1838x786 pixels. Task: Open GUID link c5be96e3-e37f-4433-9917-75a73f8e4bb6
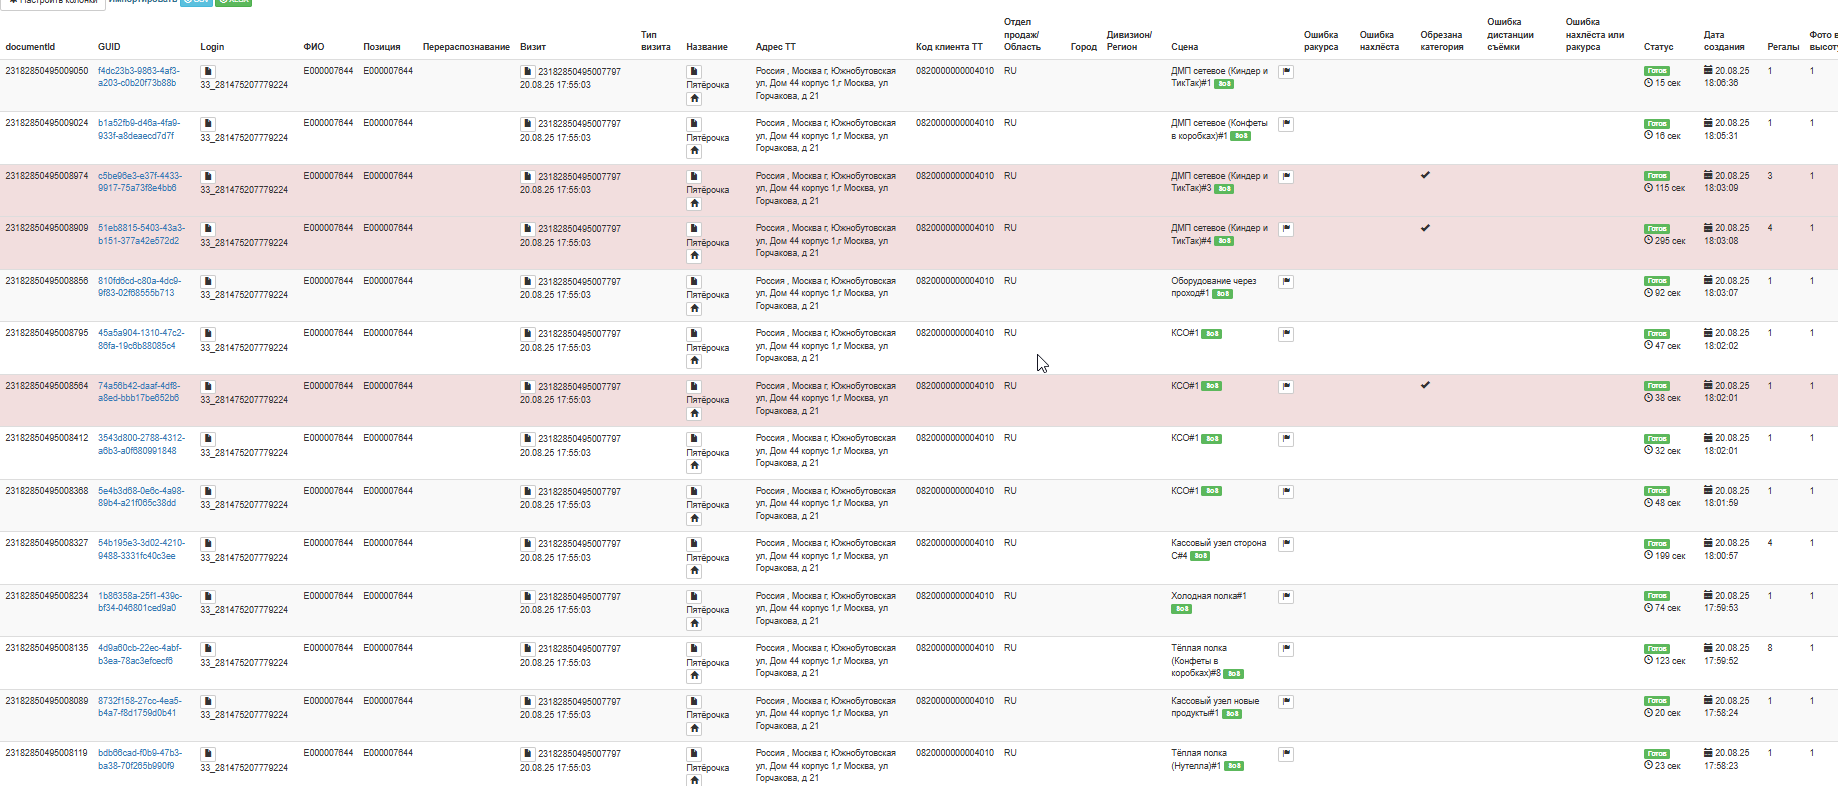[140, 182]
